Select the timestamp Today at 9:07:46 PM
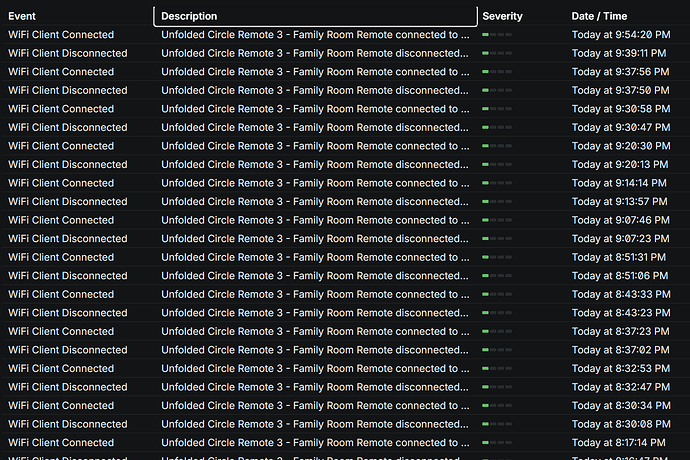The image size is (690, 460). [620, 220]
